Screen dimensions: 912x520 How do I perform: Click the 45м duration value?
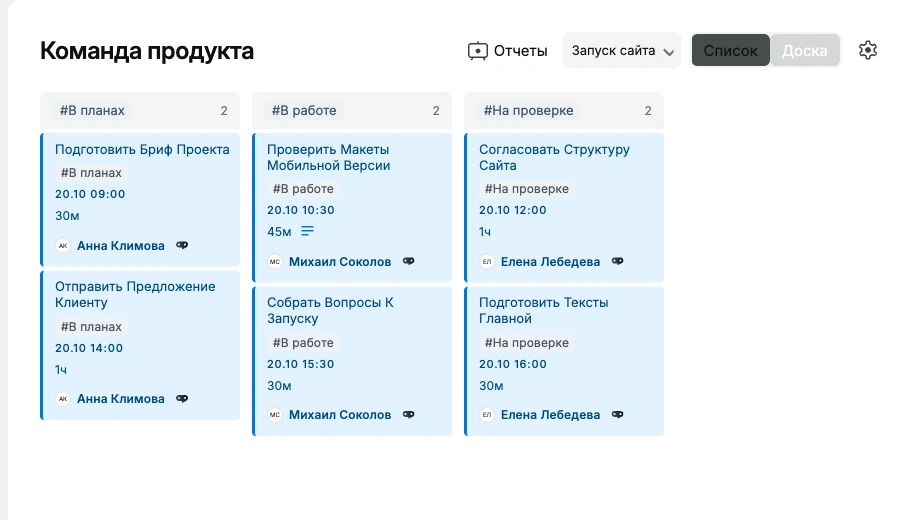[x=279, y=232]
